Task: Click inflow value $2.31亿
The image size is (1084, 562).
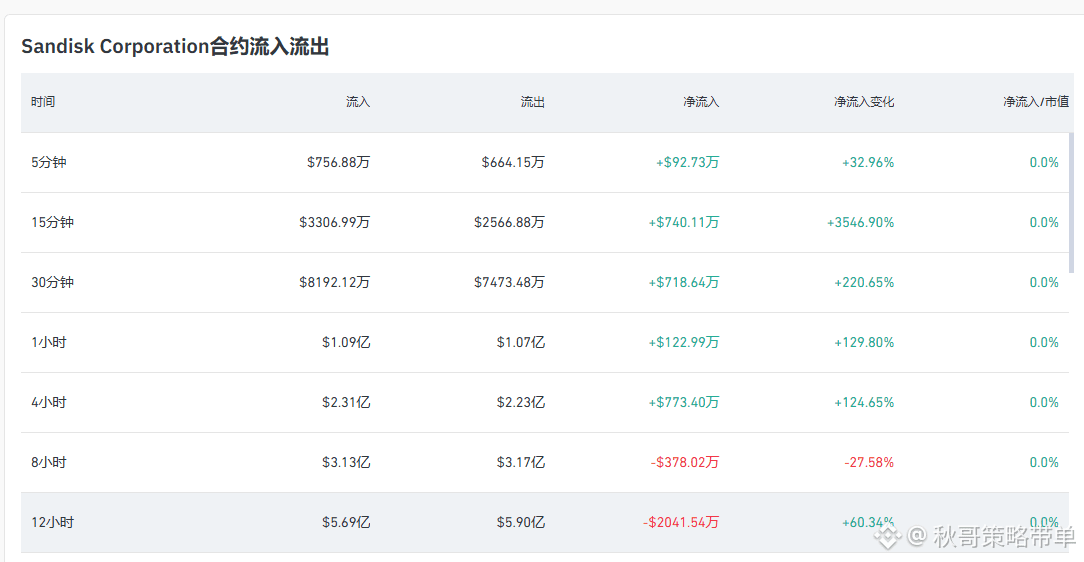Action: pyautogui.click(x=346, y=403)
